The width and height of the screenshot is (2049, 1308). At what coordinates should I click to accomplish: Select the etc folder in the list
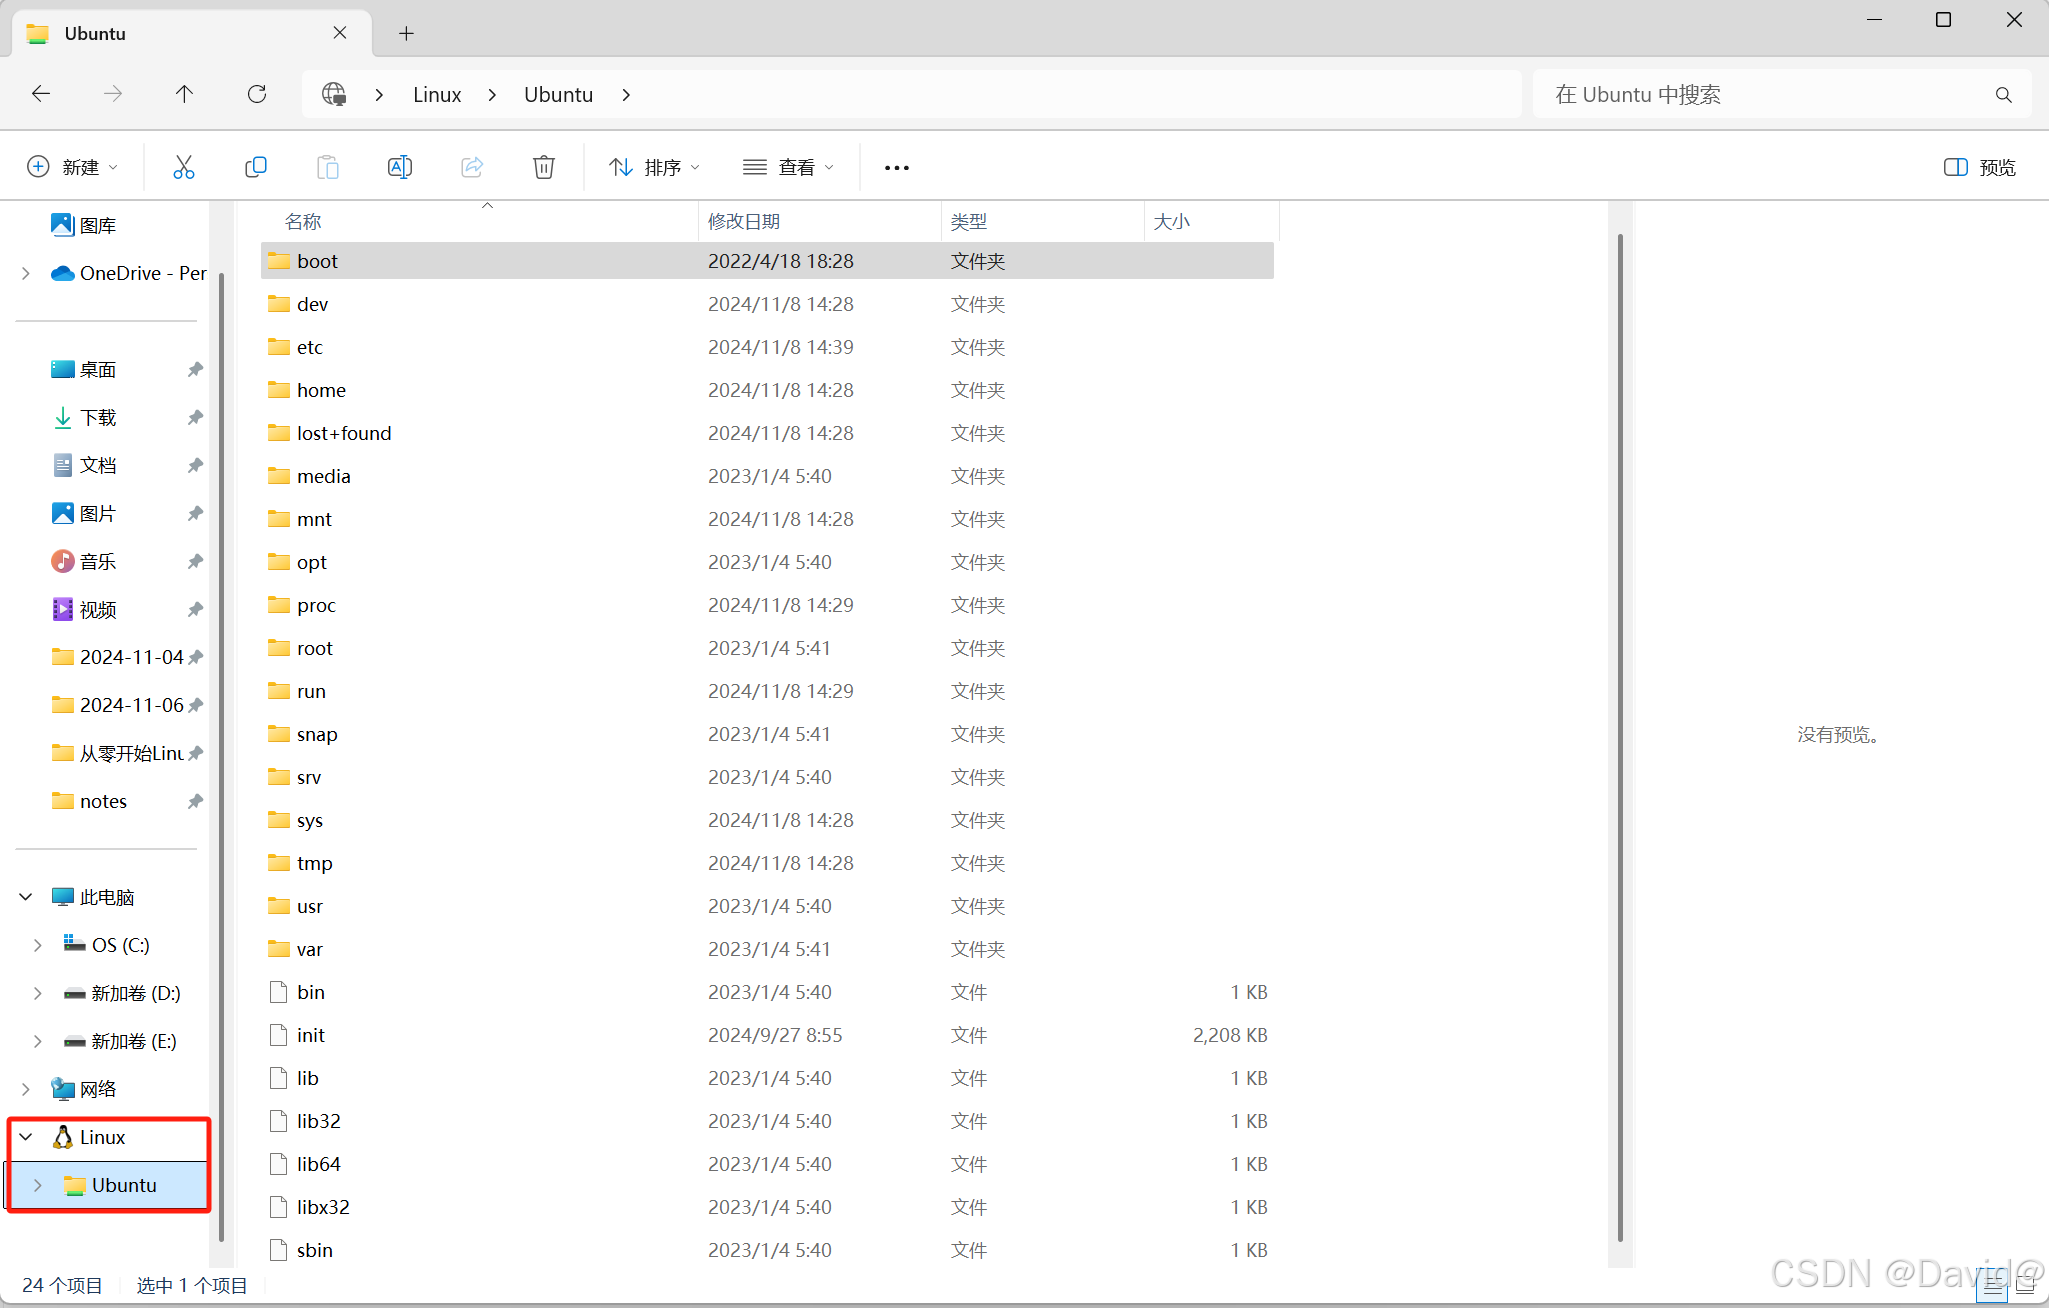click(310, 347)
